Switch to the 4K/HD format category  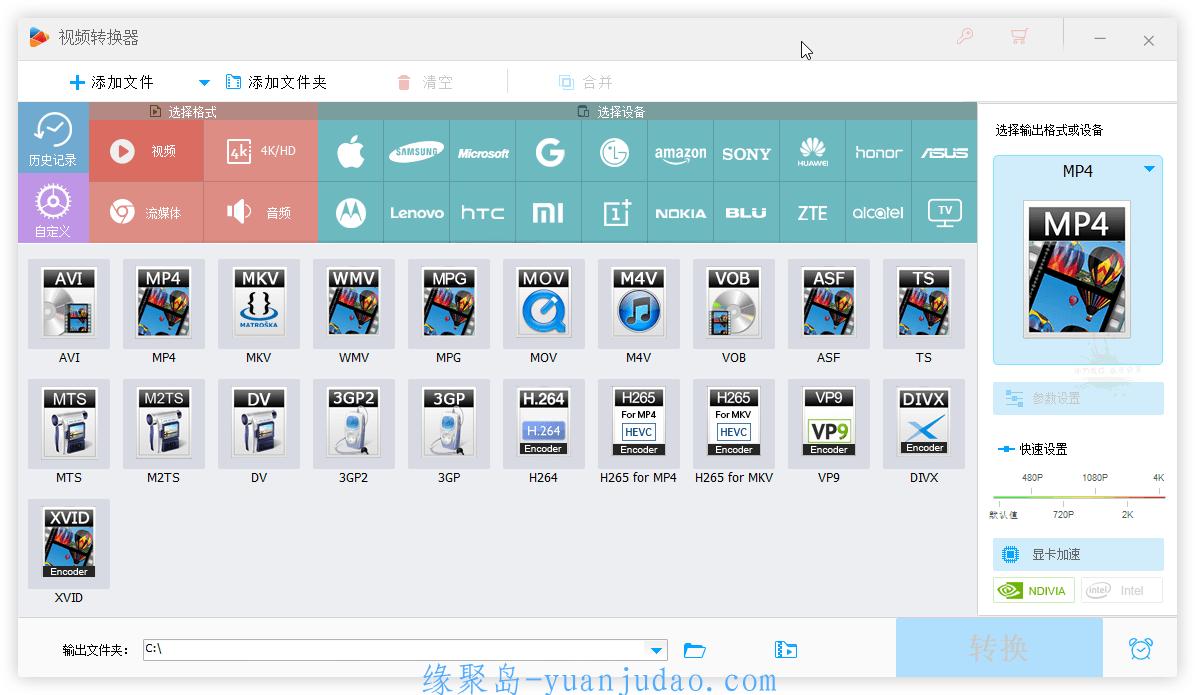pos(261,151)
